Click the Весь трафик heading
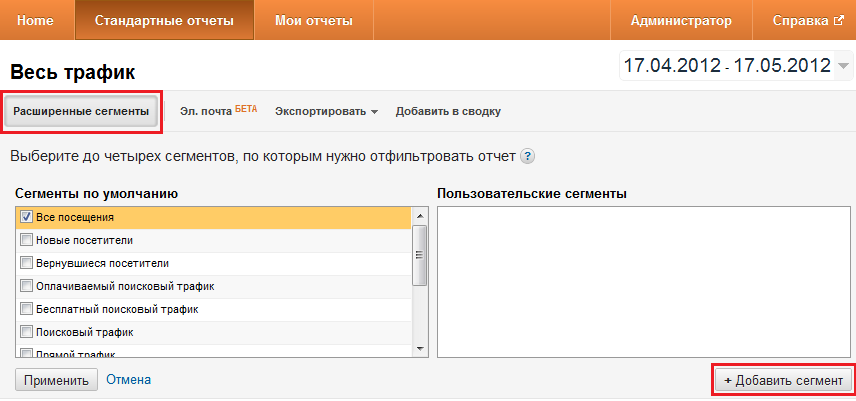 click(73, 72)
